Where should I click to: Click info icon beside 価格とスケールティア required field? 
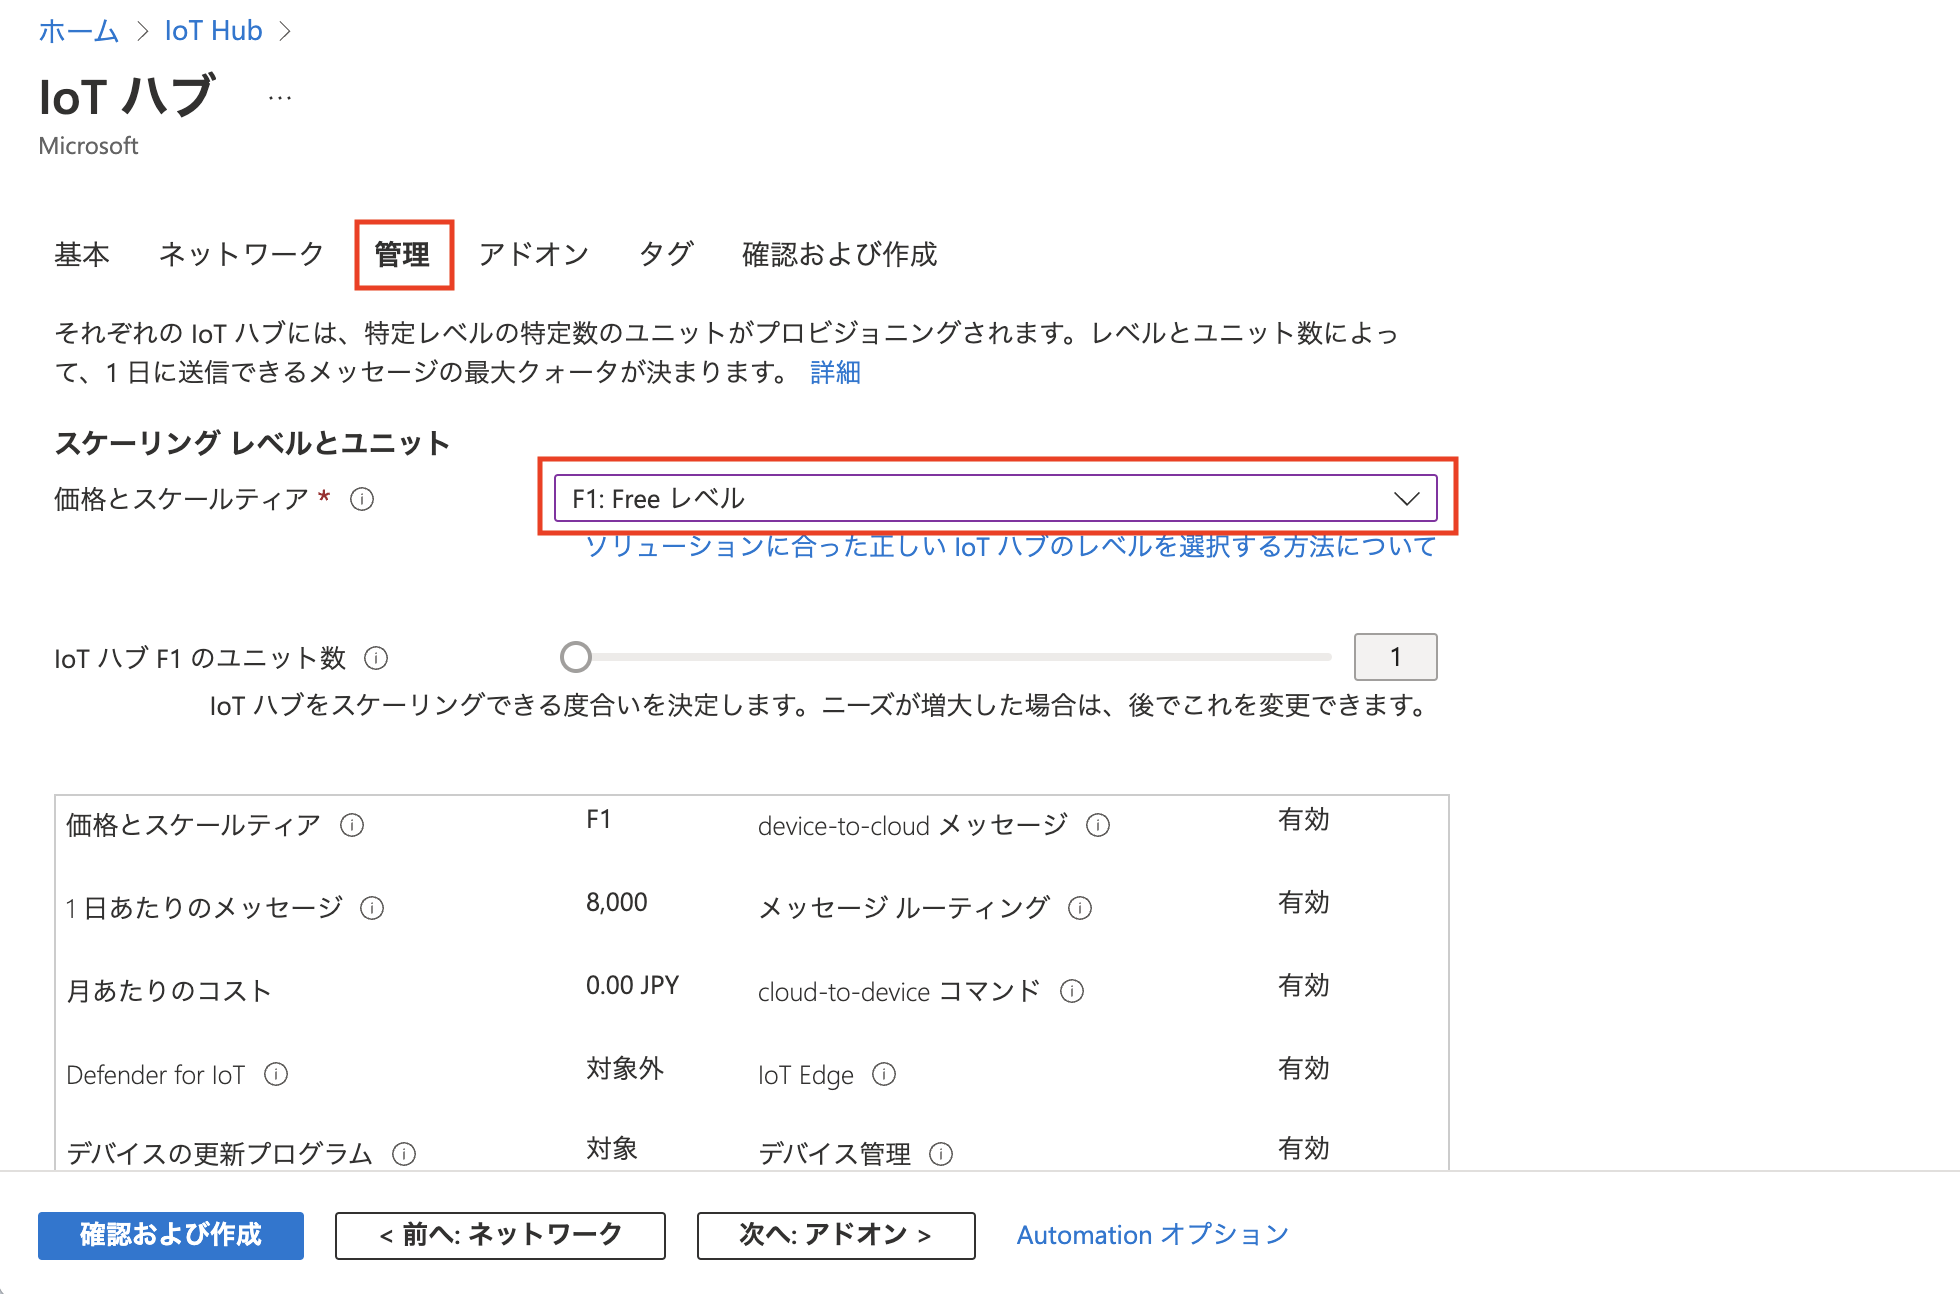(x=362, y=499)
